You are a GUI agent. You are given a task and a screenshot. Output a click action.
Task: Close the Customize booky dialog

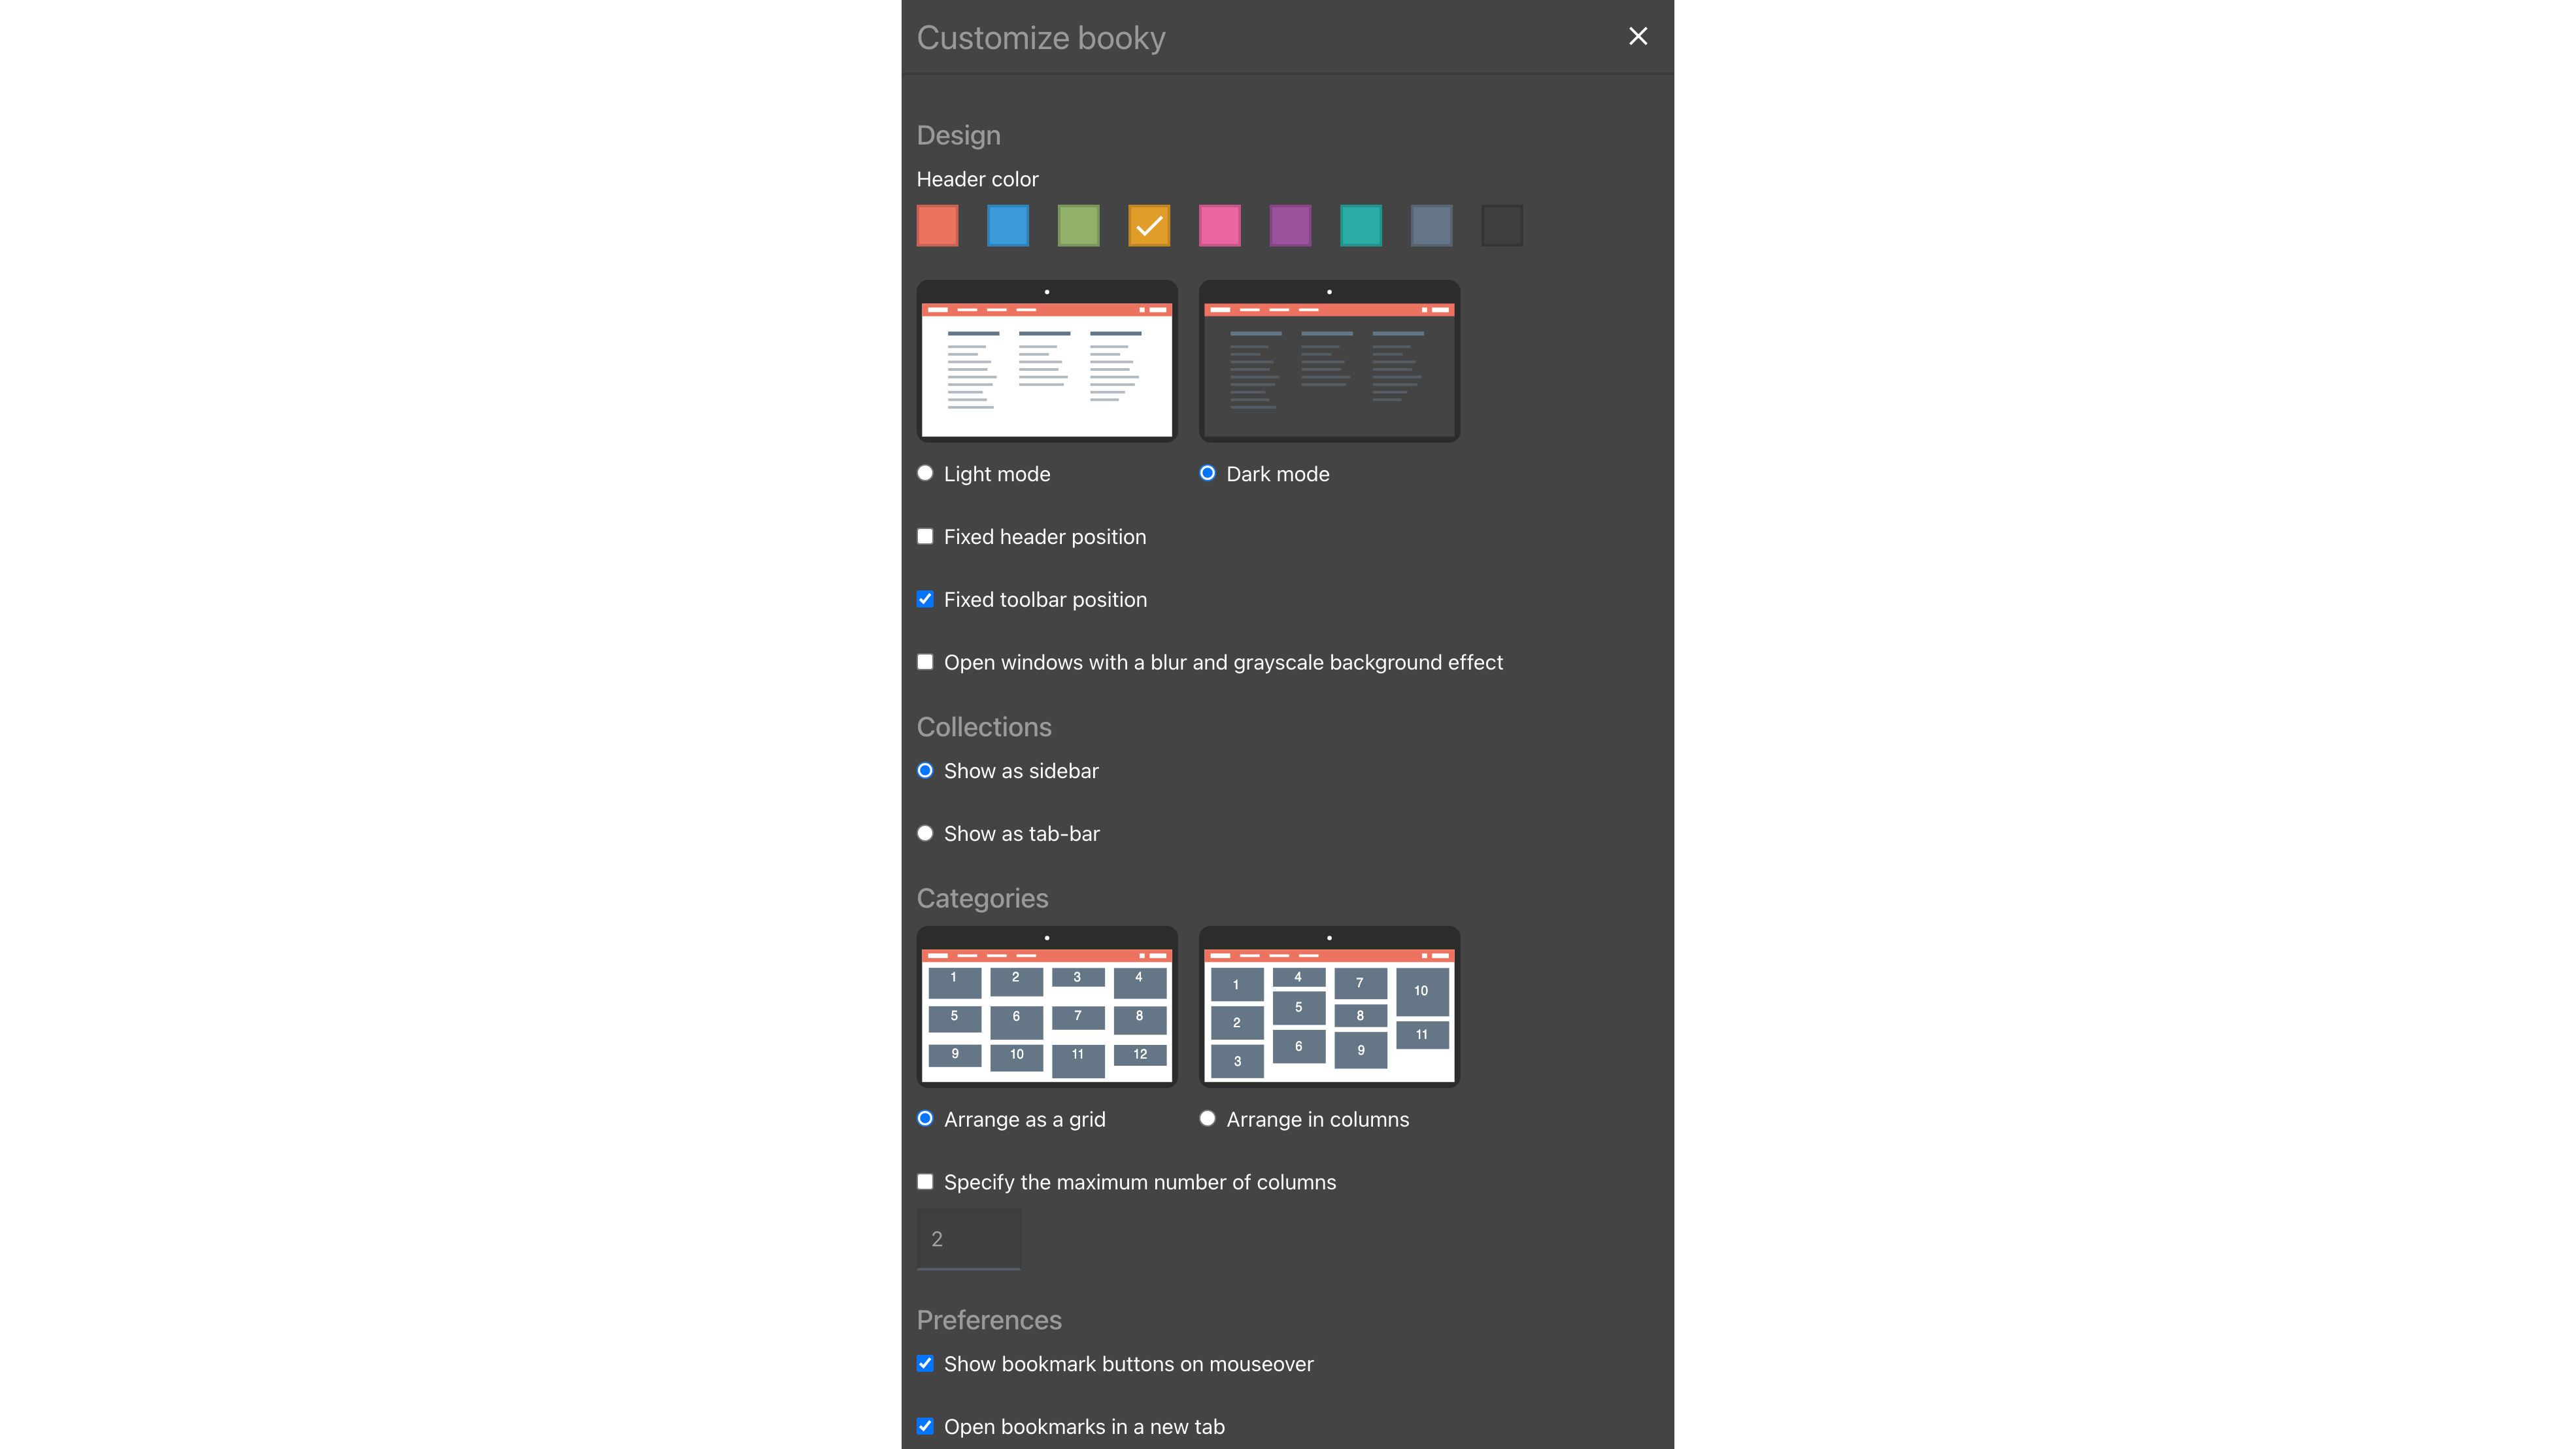(x=1637, y=37)
